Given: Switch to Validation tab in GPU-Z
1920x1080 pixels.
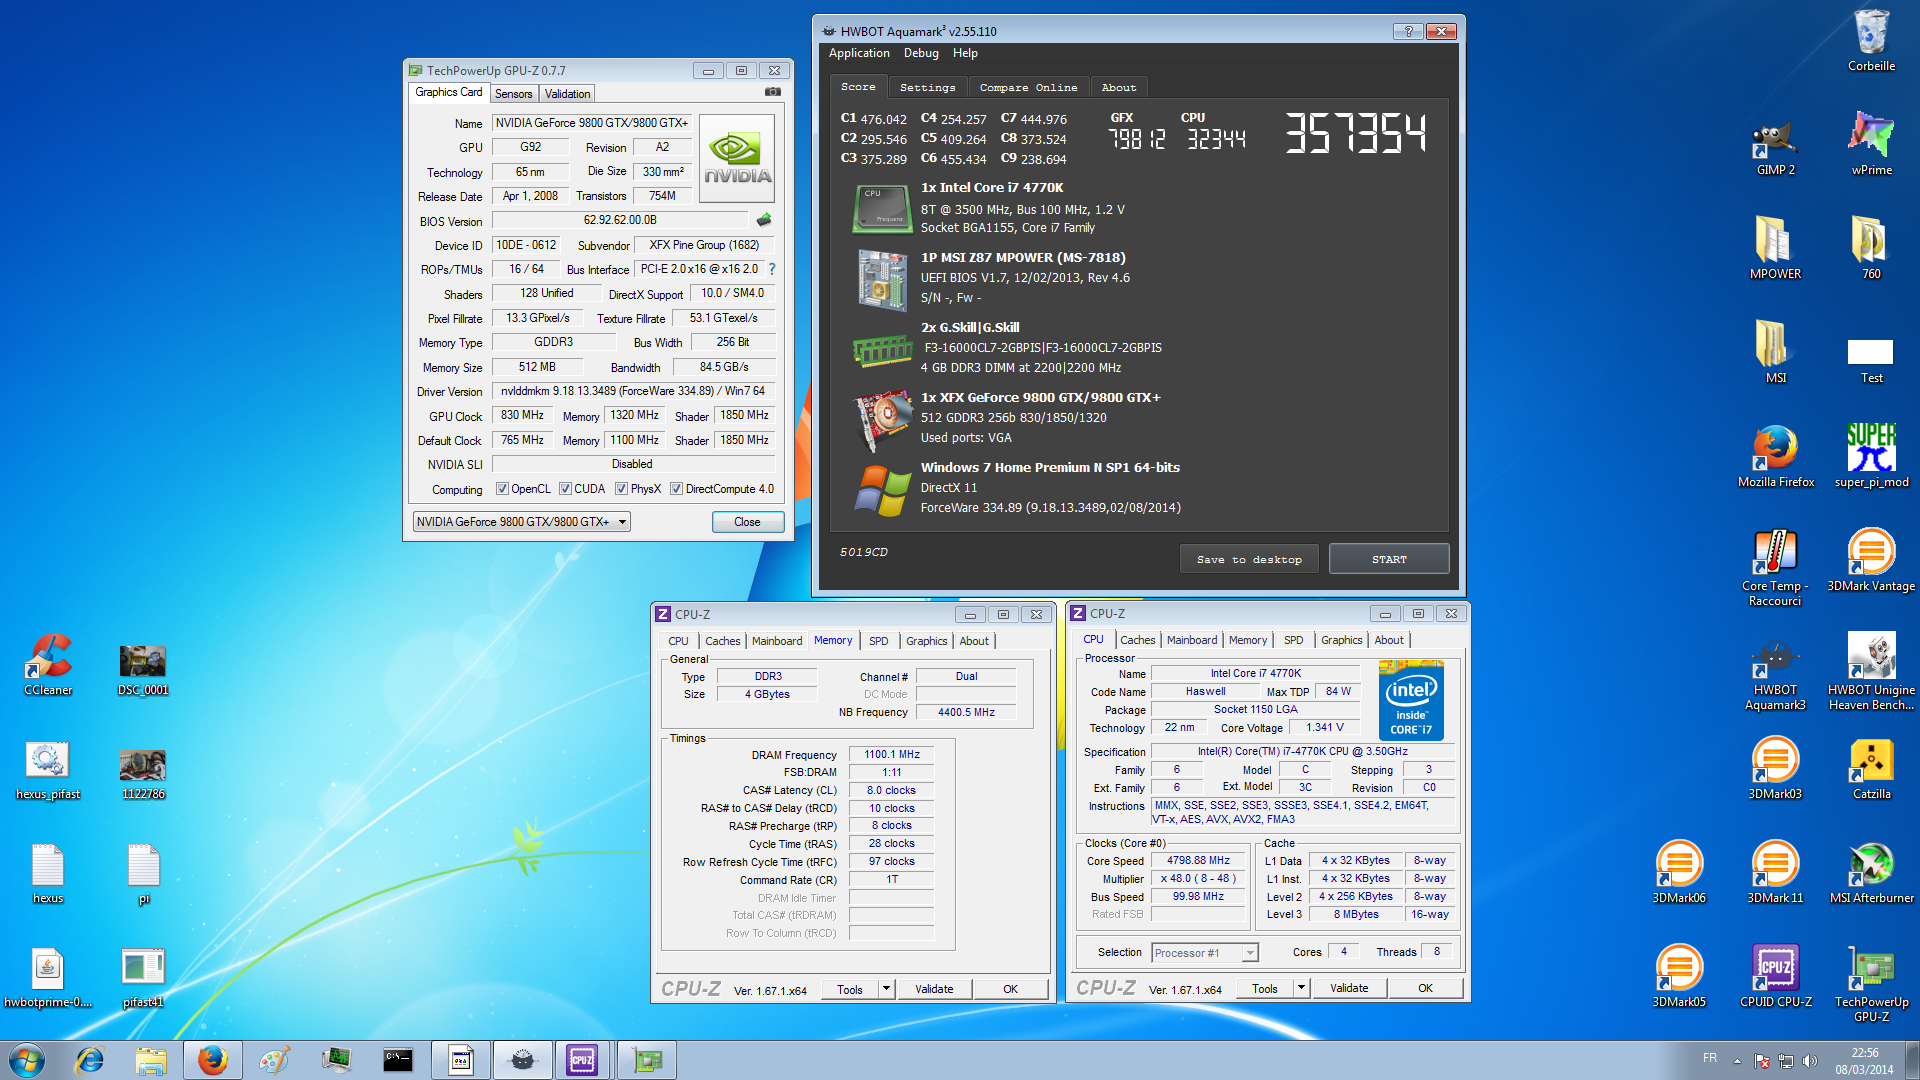Looking at the screenshot, I should pyautogui.click(x=567, y=94).
